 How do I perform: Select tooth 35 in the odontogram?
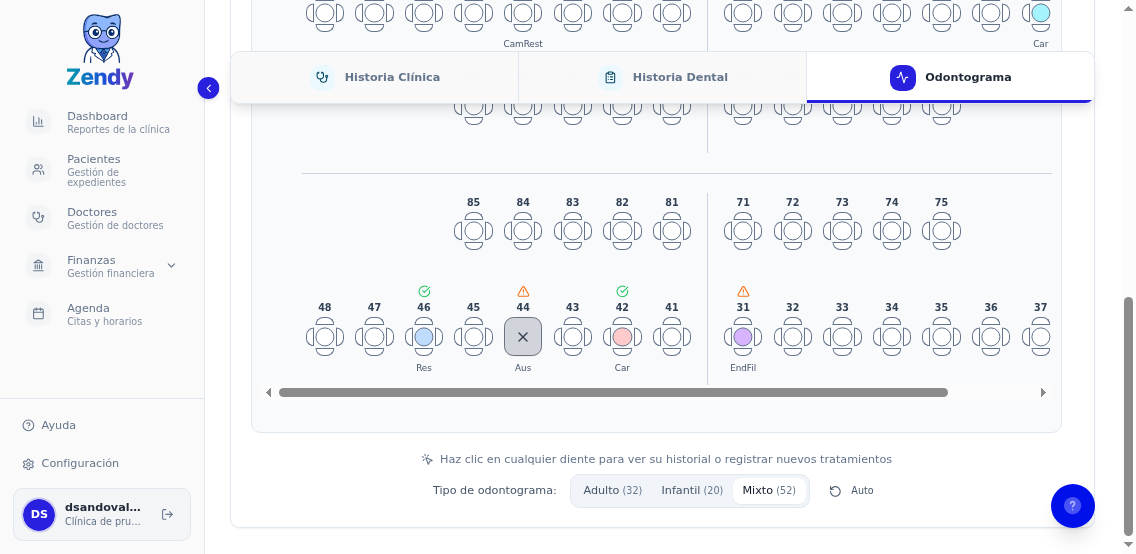[x=941, y=337]
